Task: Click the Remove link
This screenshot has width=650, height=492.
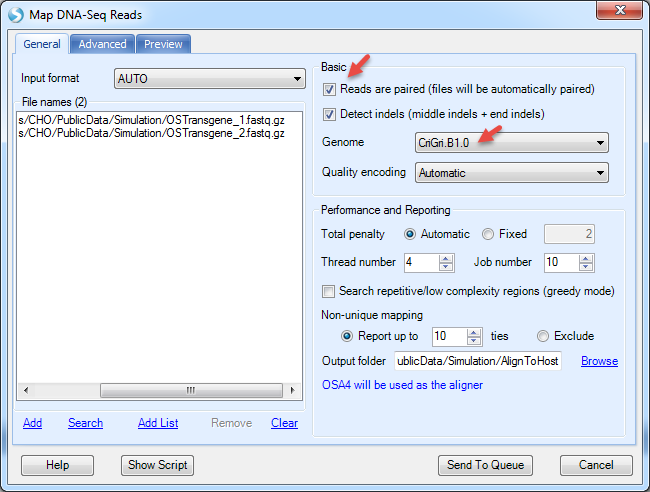Action: click(231, 423)
